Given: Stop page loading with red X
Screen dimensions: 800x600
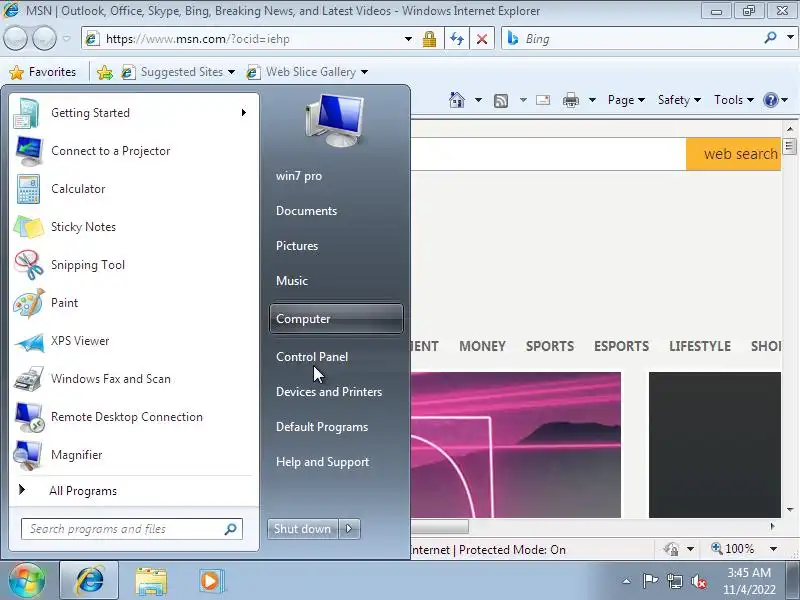Looking at the screenshot, I should 482,39.
